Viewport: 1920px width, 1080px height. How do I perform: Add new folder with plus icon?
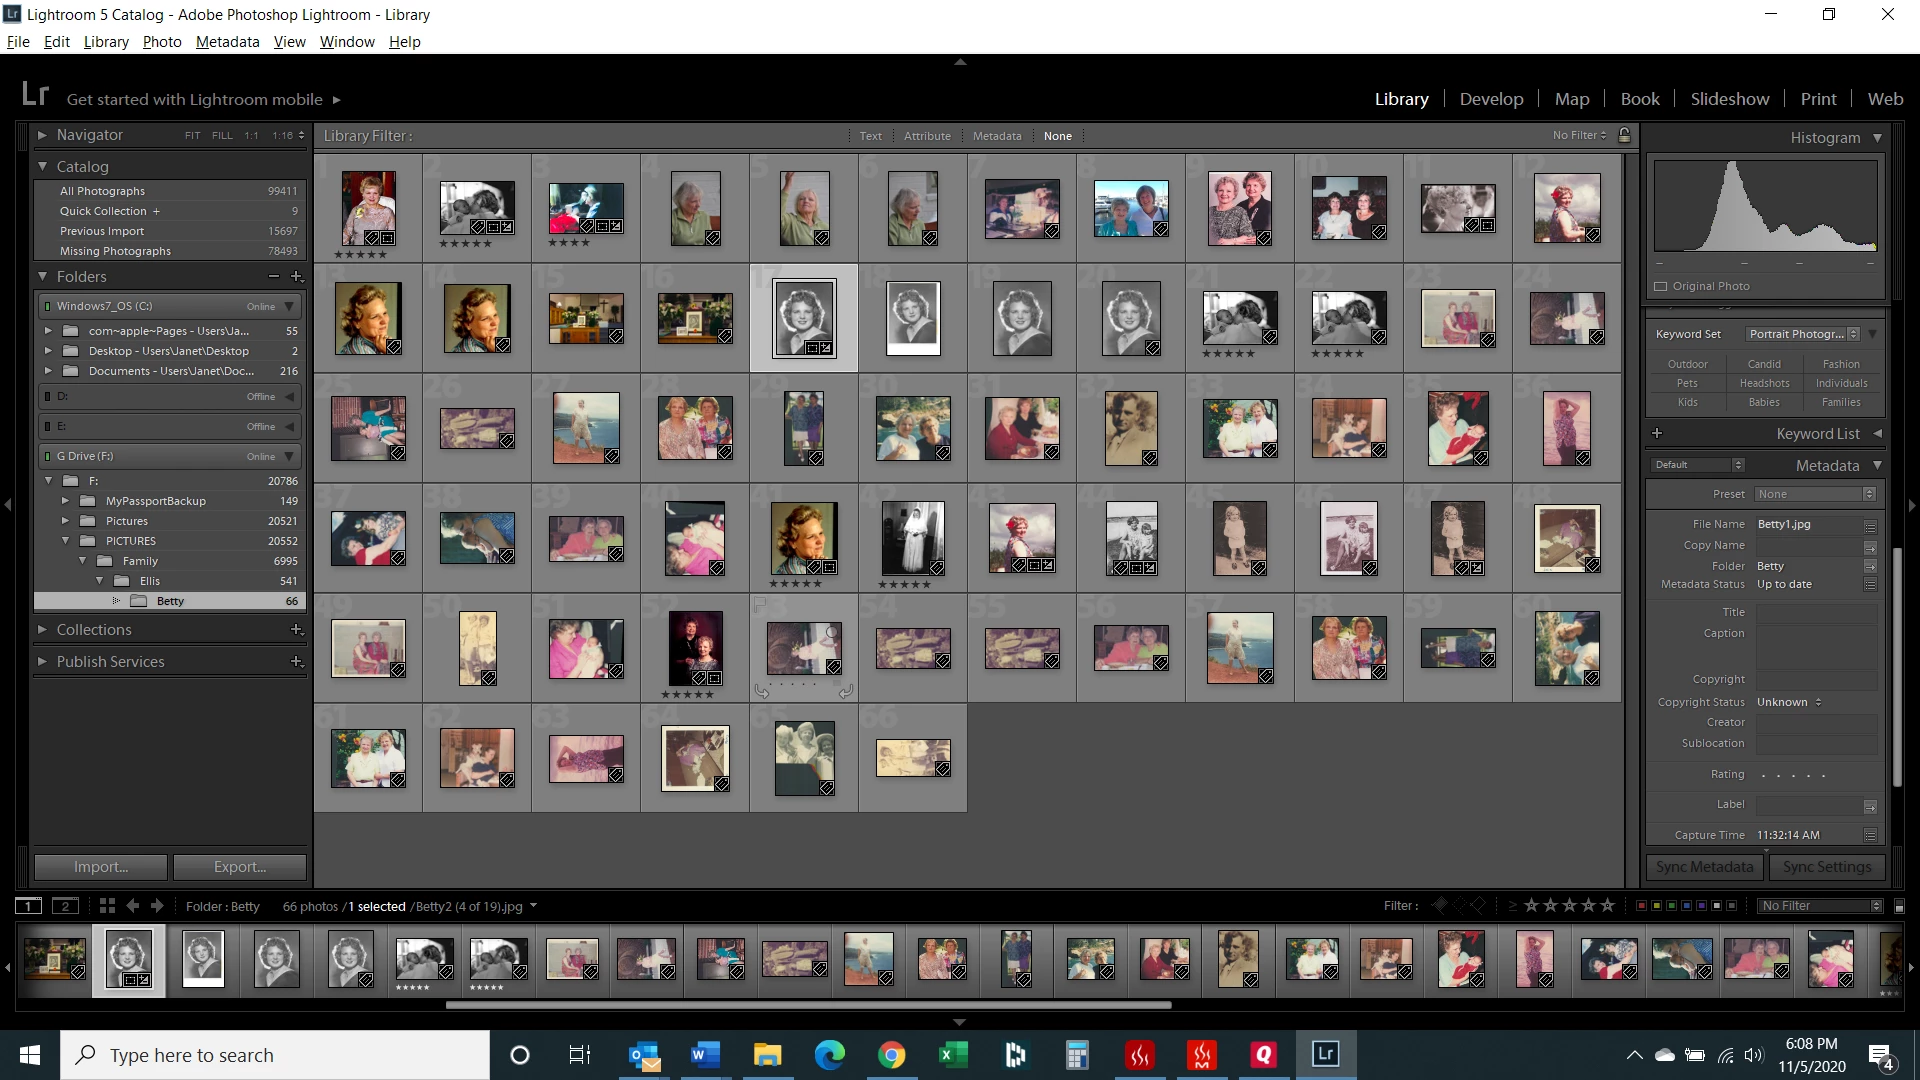coord(296,276)
